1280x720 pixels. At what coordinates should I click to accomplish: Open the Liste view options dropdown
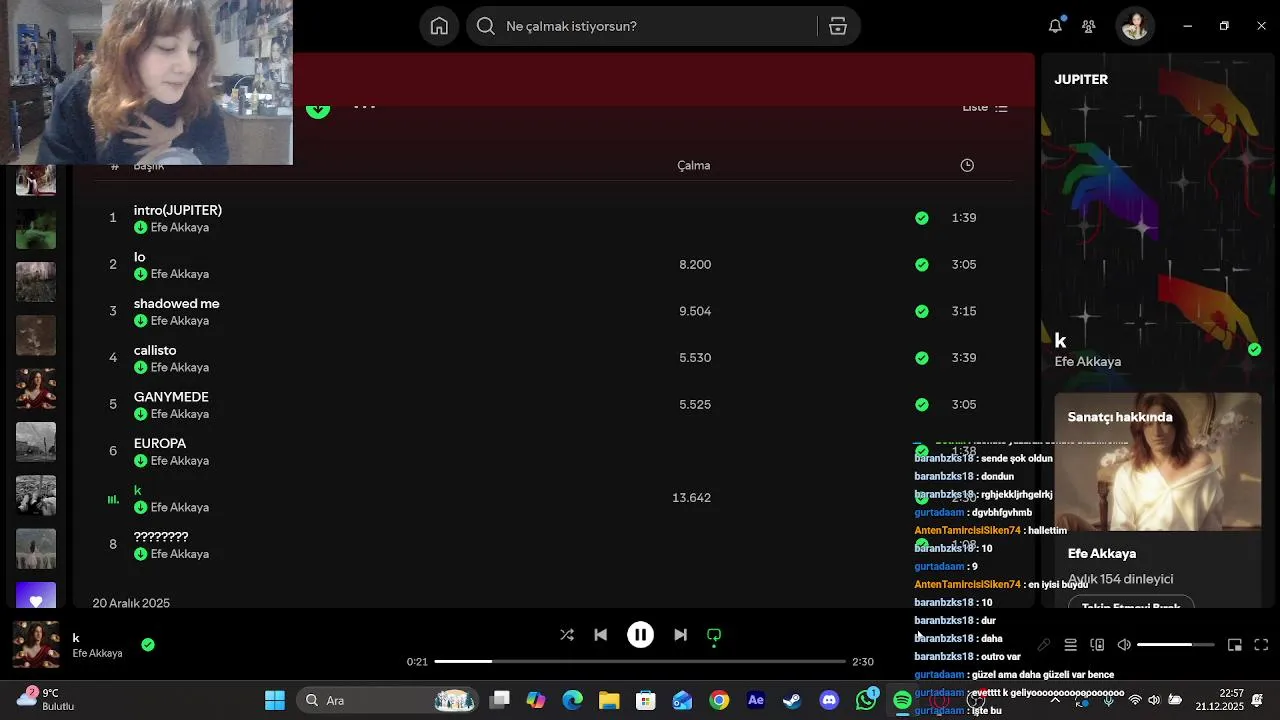coord(985,107)
